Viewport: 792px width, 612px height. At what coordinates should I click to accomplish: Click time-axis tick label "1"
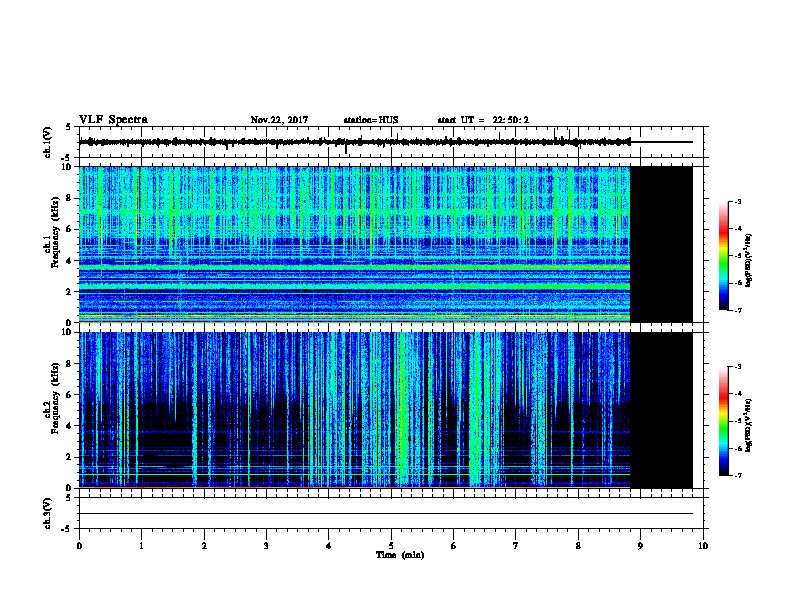(141, 546)
